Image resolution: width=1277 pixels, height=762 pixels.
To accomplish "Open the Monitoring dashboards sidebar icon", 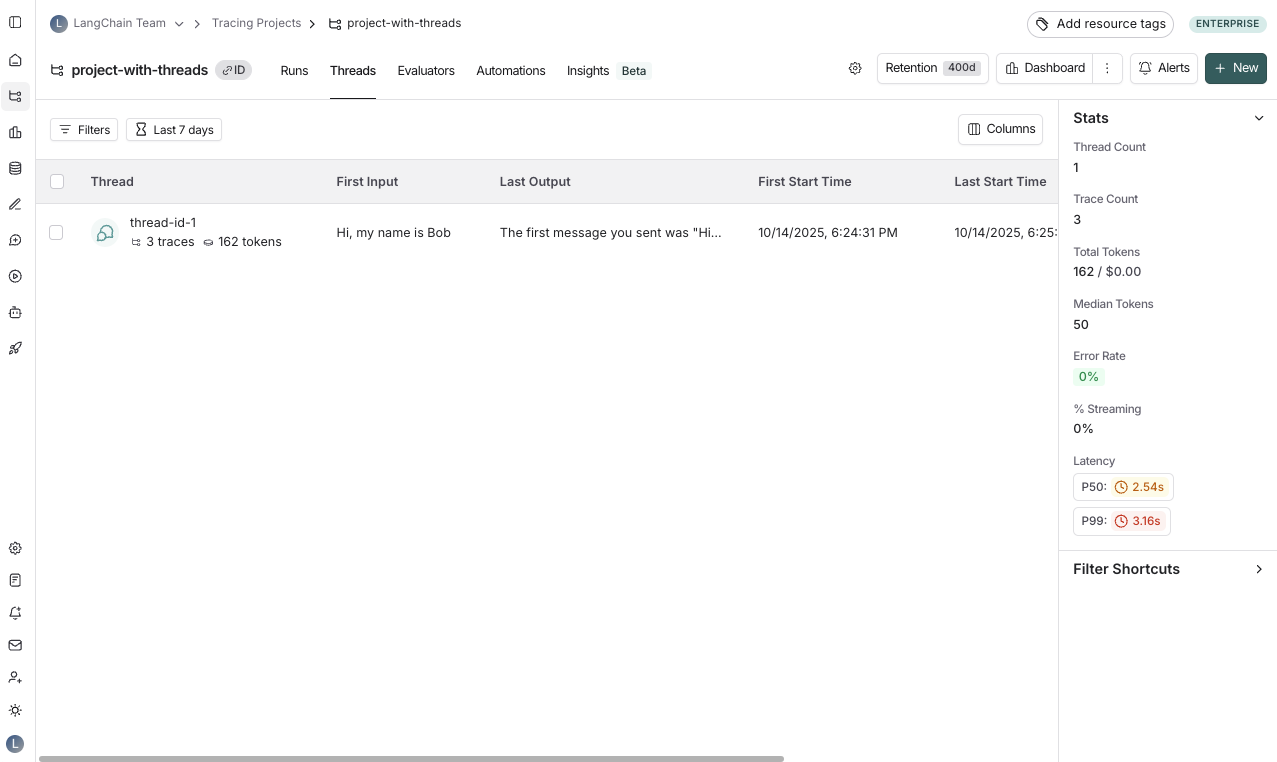I will (x=15, y=131).
